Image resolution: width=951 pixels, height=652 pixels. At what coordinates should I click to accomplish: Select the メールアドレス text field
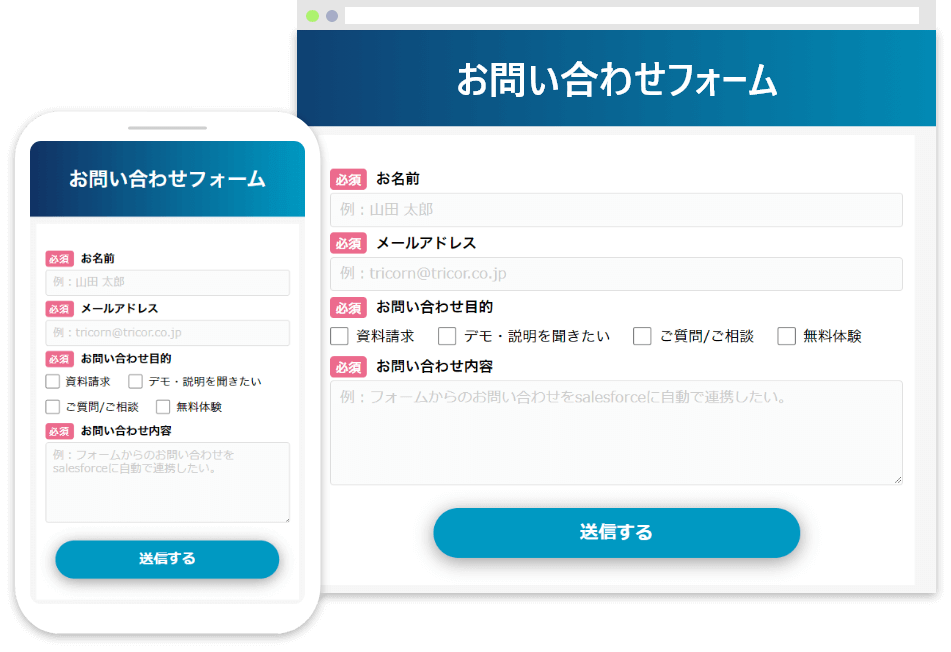616,274
